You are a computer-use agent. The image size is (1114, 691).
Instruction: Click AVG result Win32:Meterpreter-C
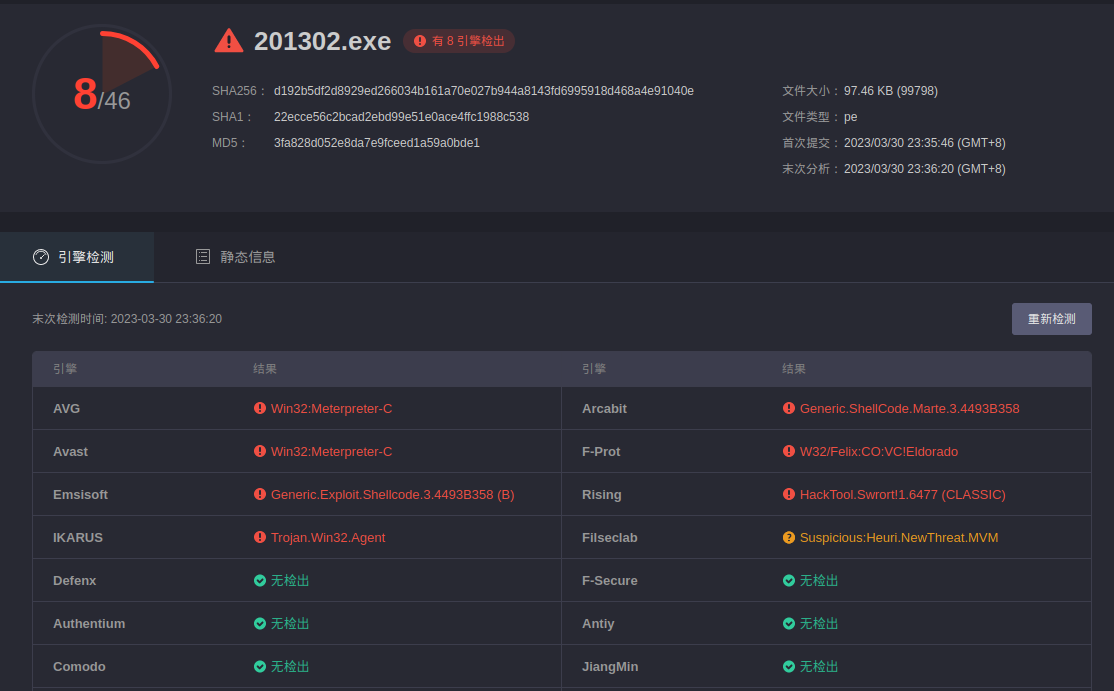coord(331,408)
